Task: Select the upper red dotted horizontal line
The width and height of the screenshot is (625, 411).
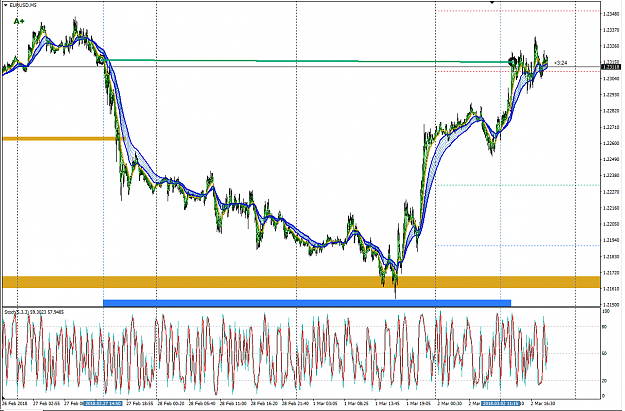Action: tap(518, 11)
